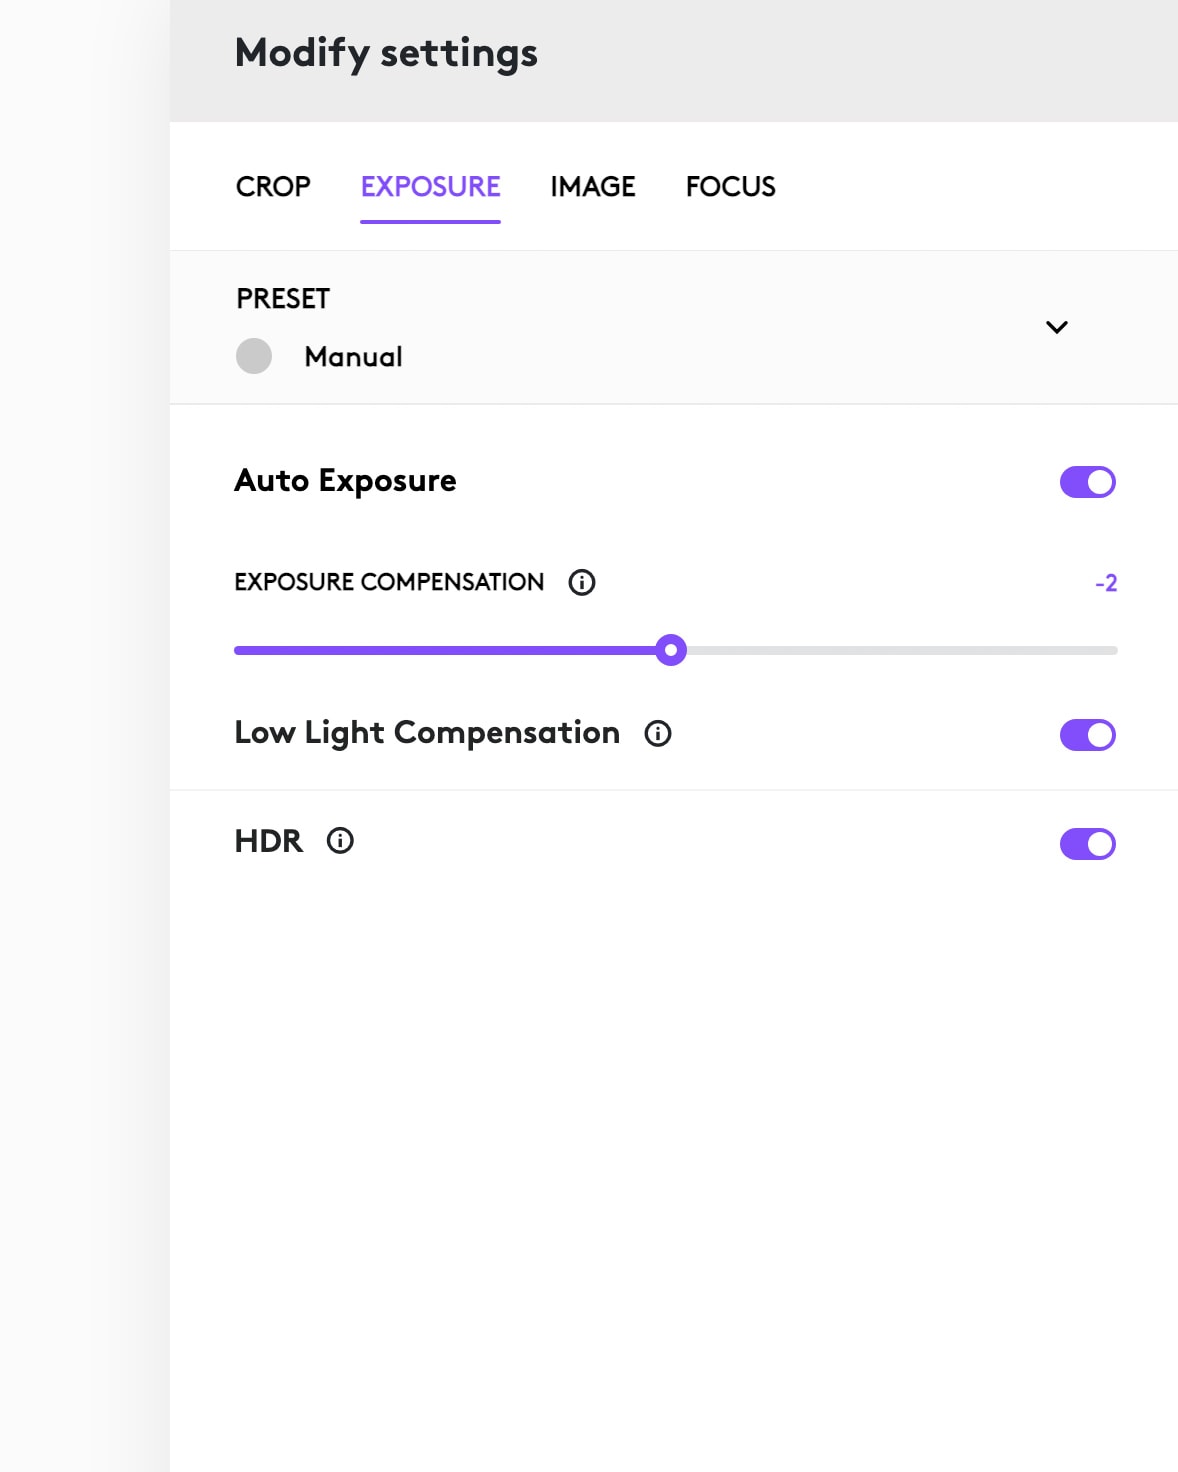Screen dimensions: 1178x1472
Task: Click the exposure compensation slider handle
Action: point(671,650)
